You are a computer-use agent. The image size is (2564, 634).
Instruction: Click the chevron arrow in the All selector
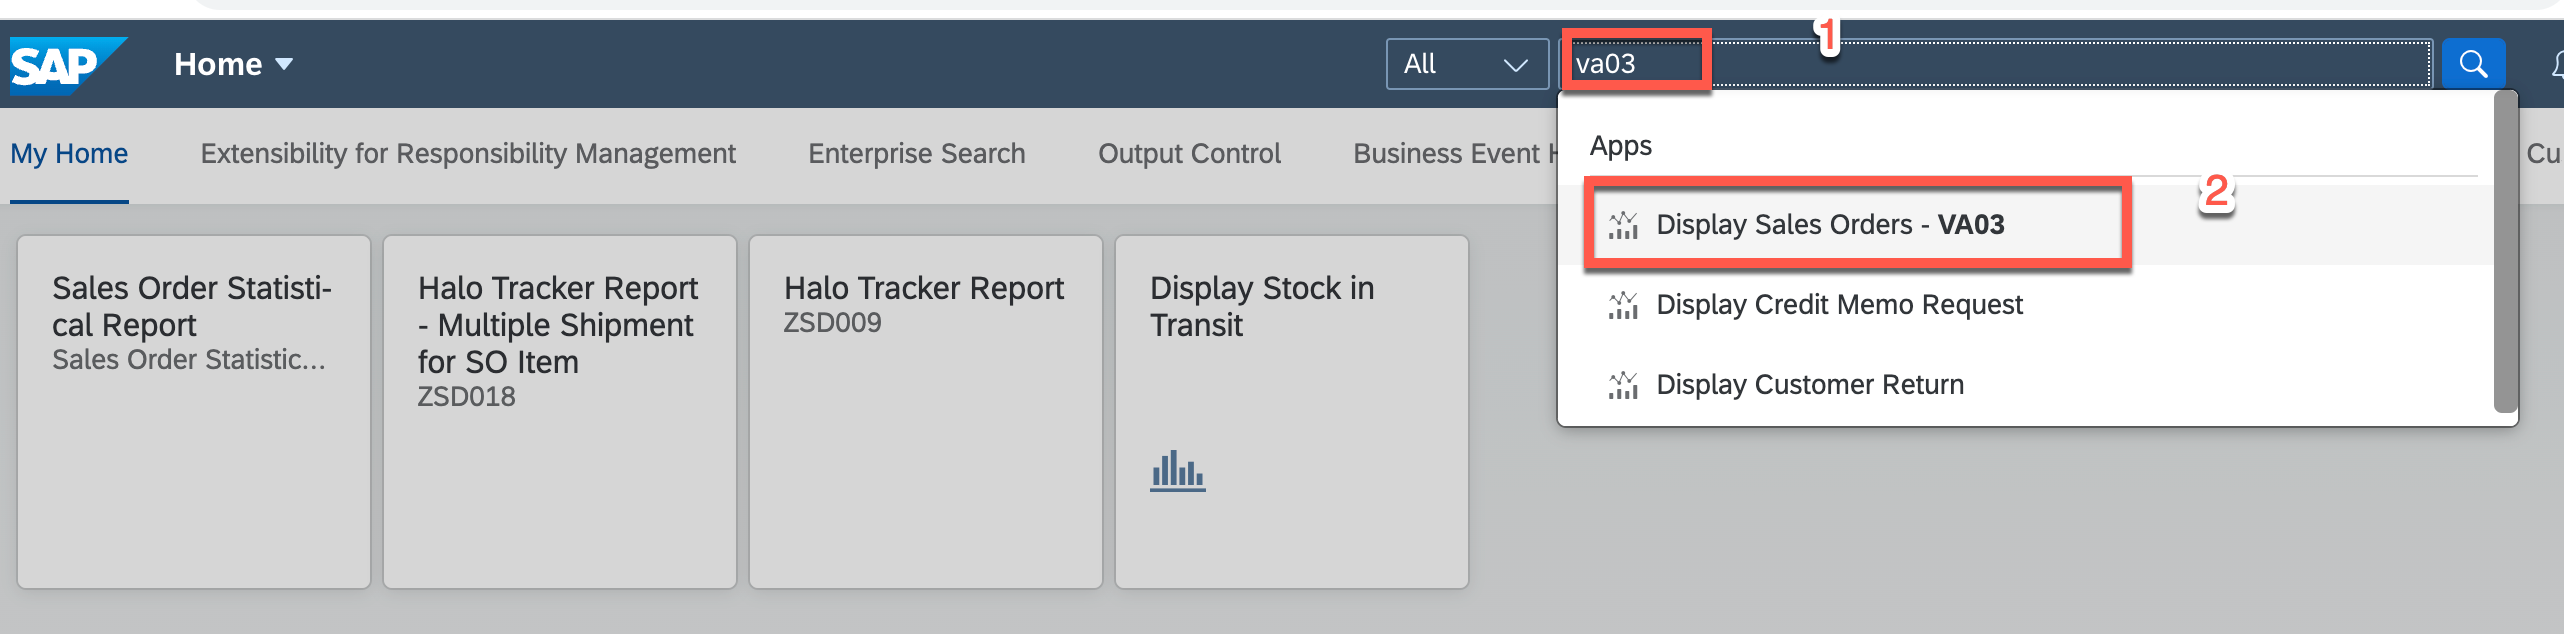pyautogui.click(x=1515, y=65)
